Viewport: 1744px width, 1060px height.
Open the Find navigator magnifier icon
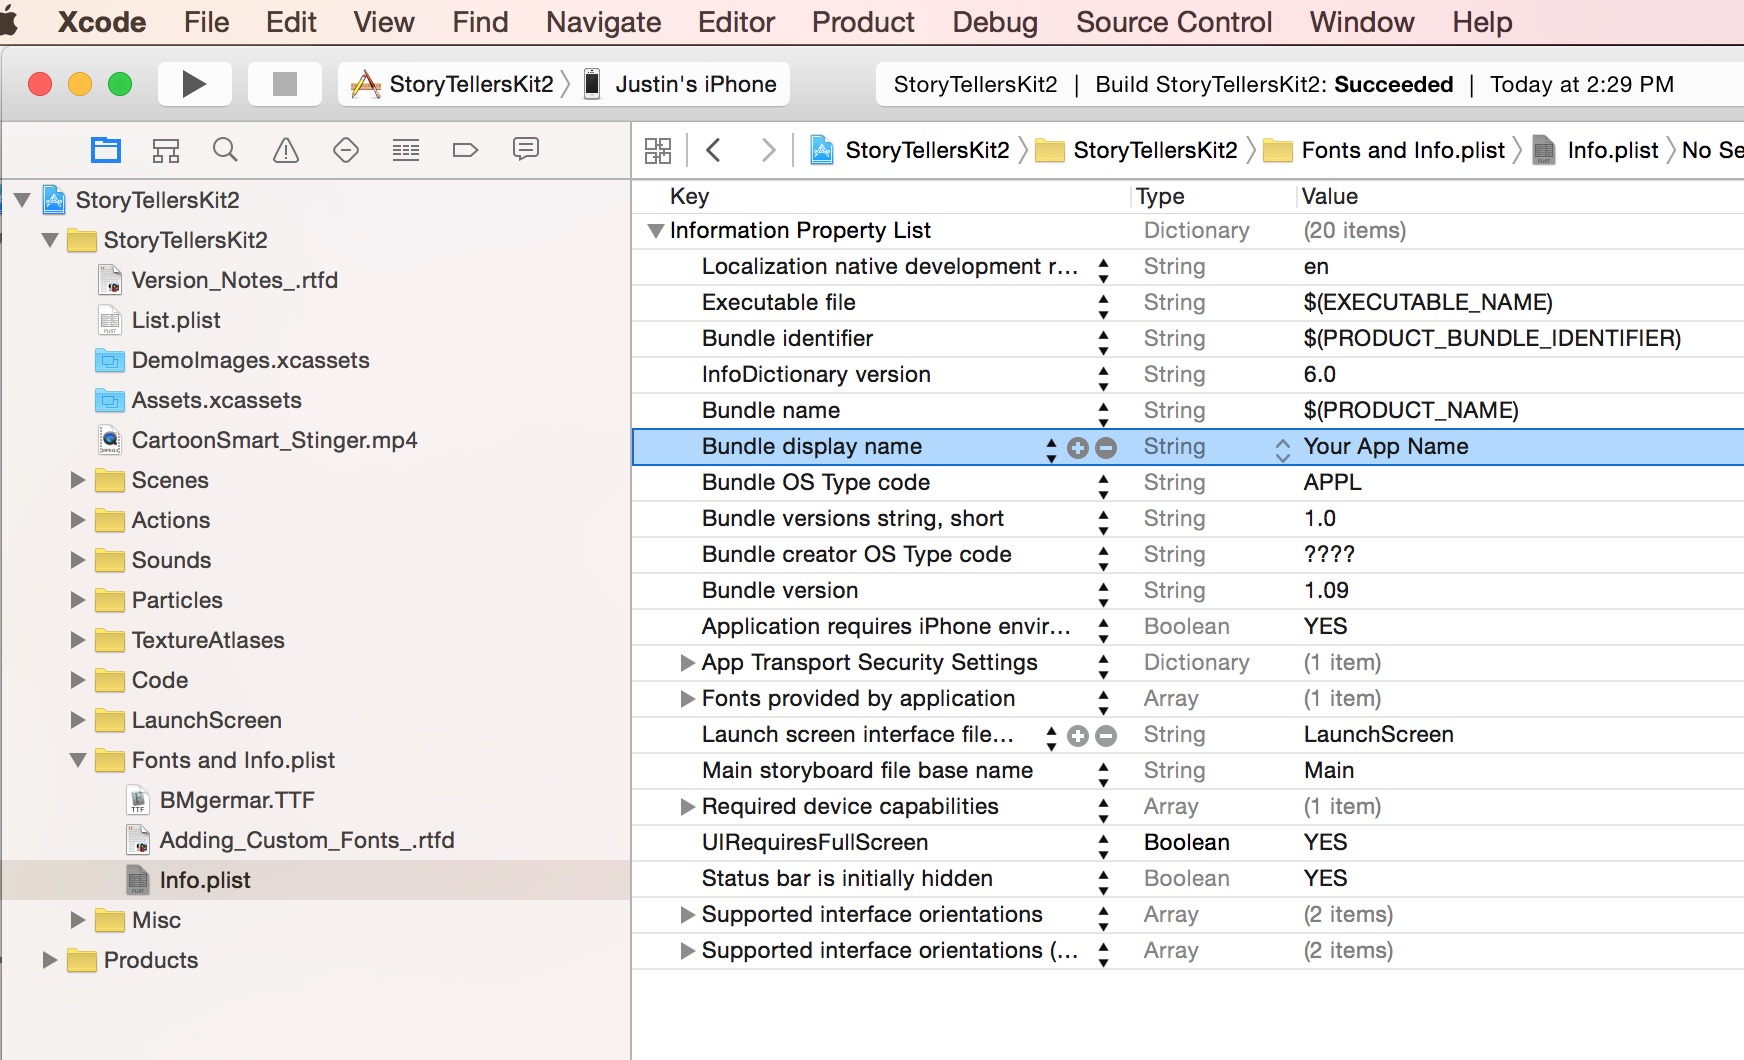[x=226, y=150]
